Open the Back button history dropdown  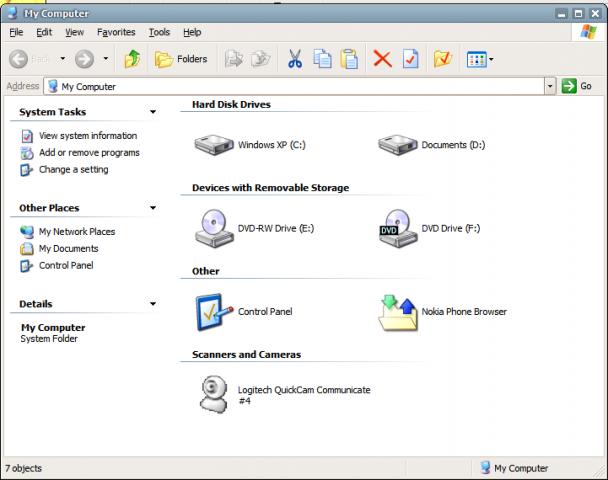tap(62, 59)
